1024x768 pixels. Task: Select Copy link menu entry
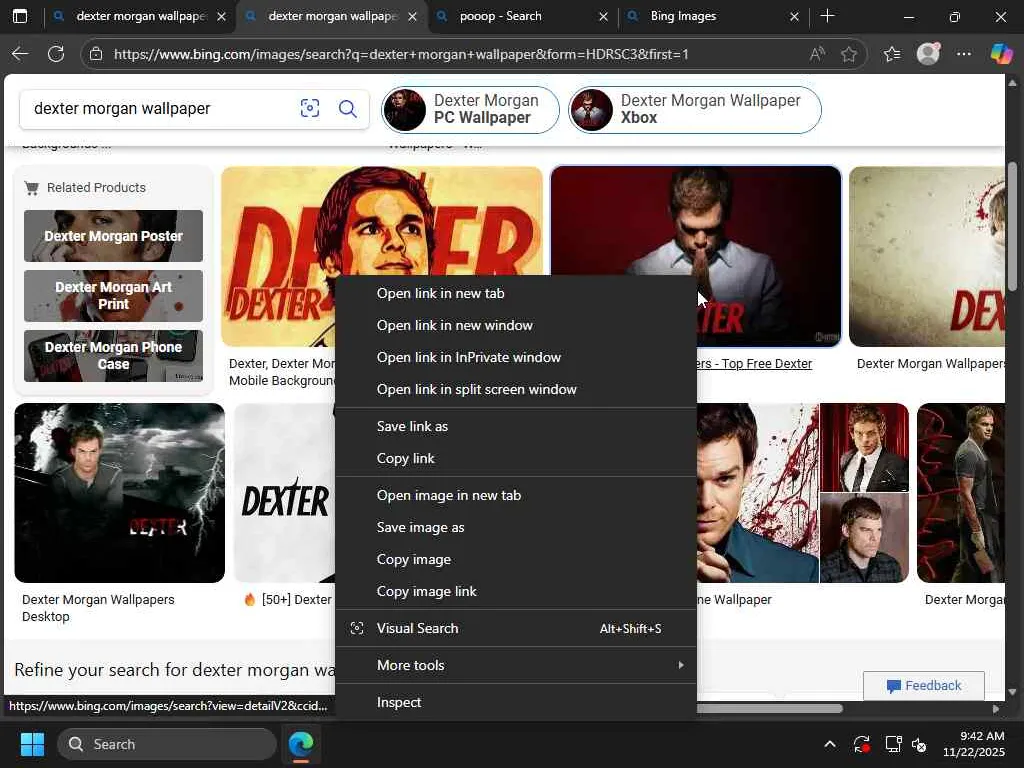pyautogui.click(x=515, y=458)
